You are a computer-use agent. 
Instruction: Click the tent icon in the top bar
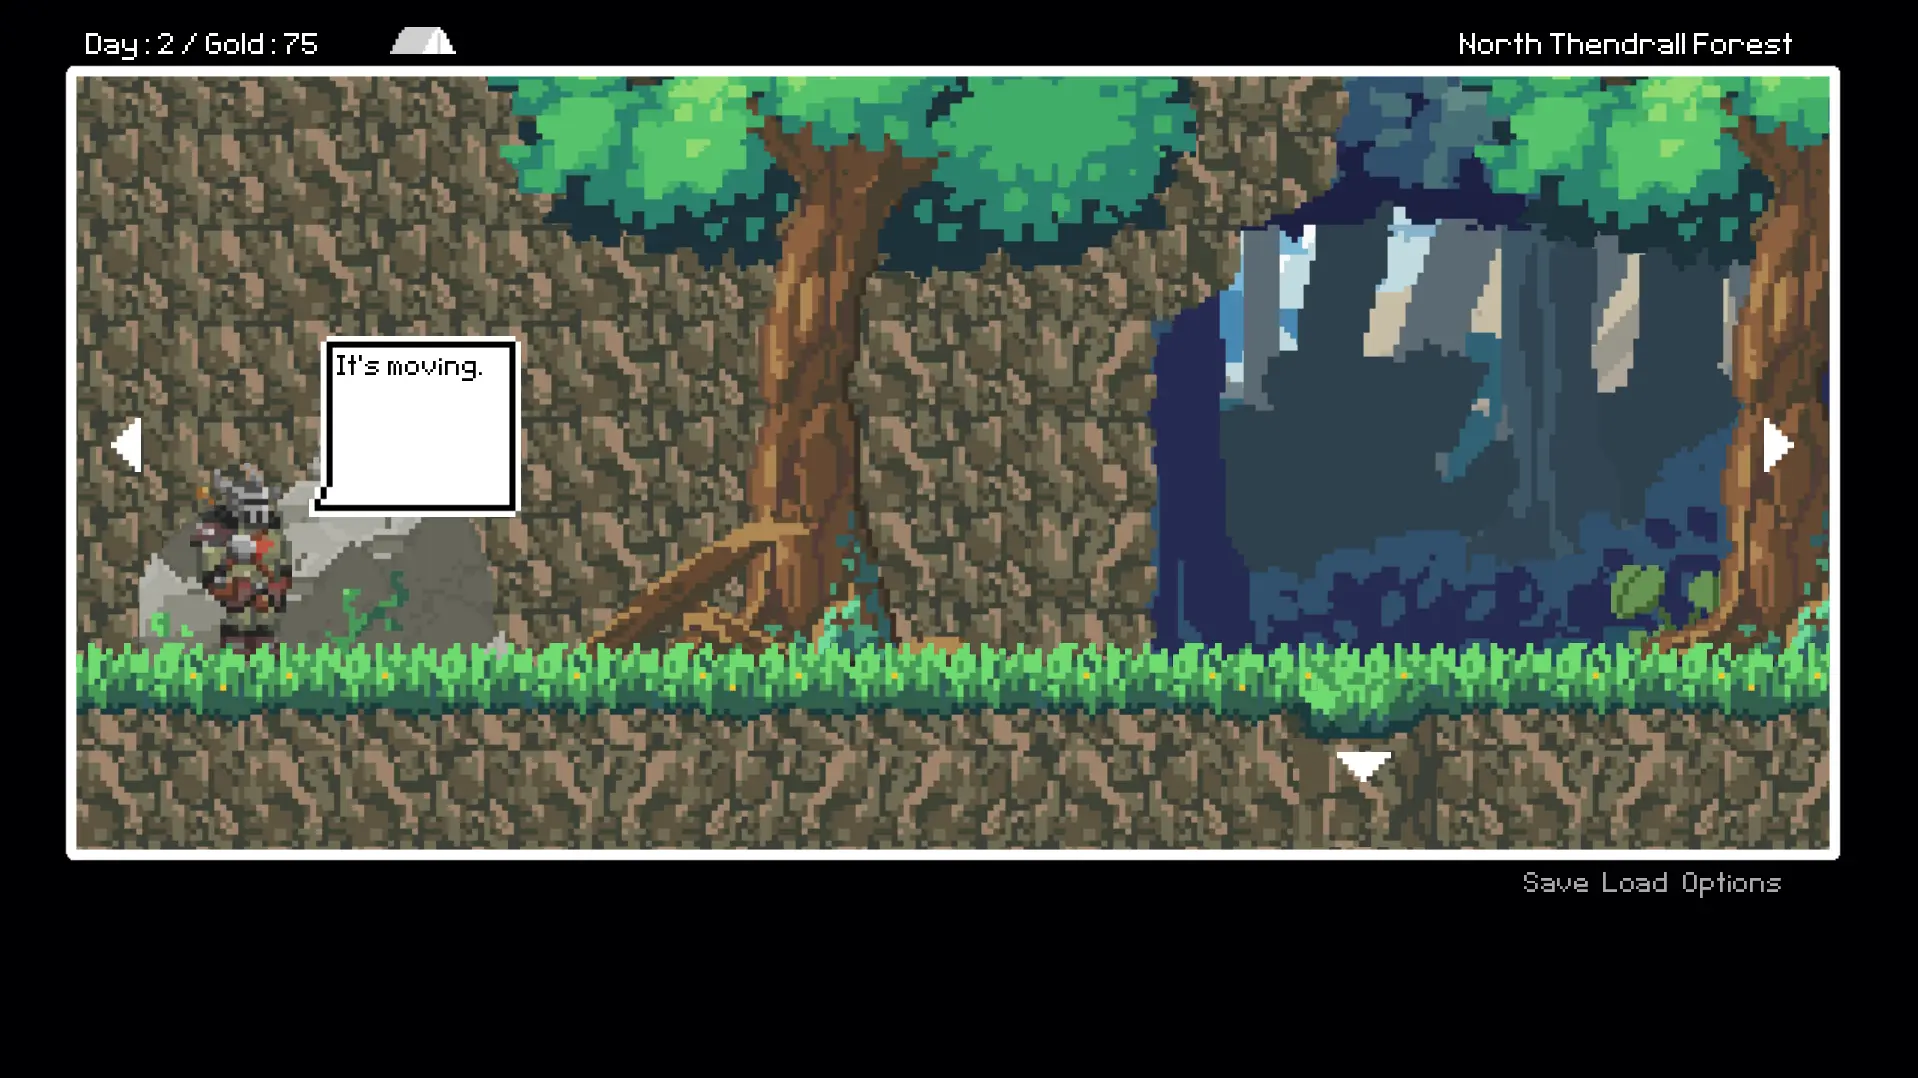423,41
